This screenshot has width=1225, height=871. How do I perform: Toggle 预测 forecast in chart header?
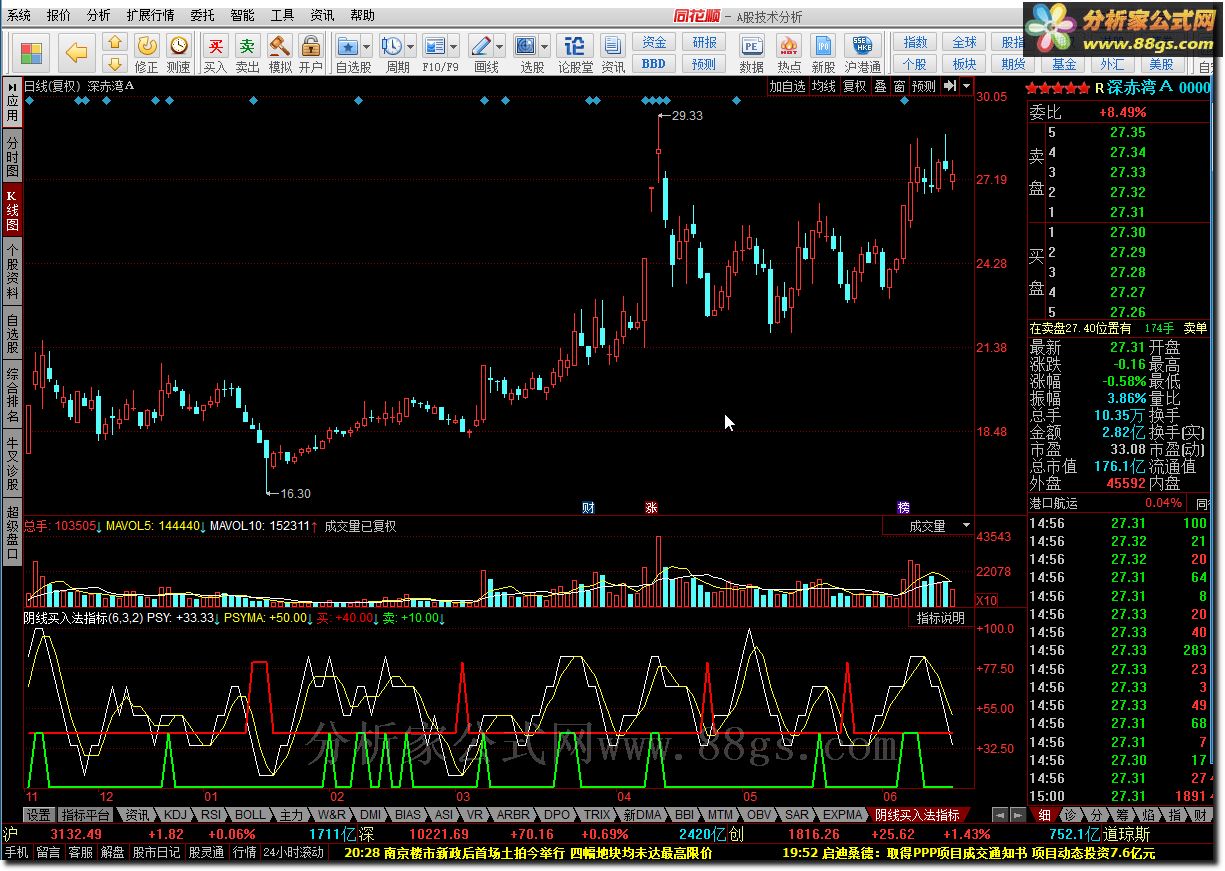pos(924,87)
